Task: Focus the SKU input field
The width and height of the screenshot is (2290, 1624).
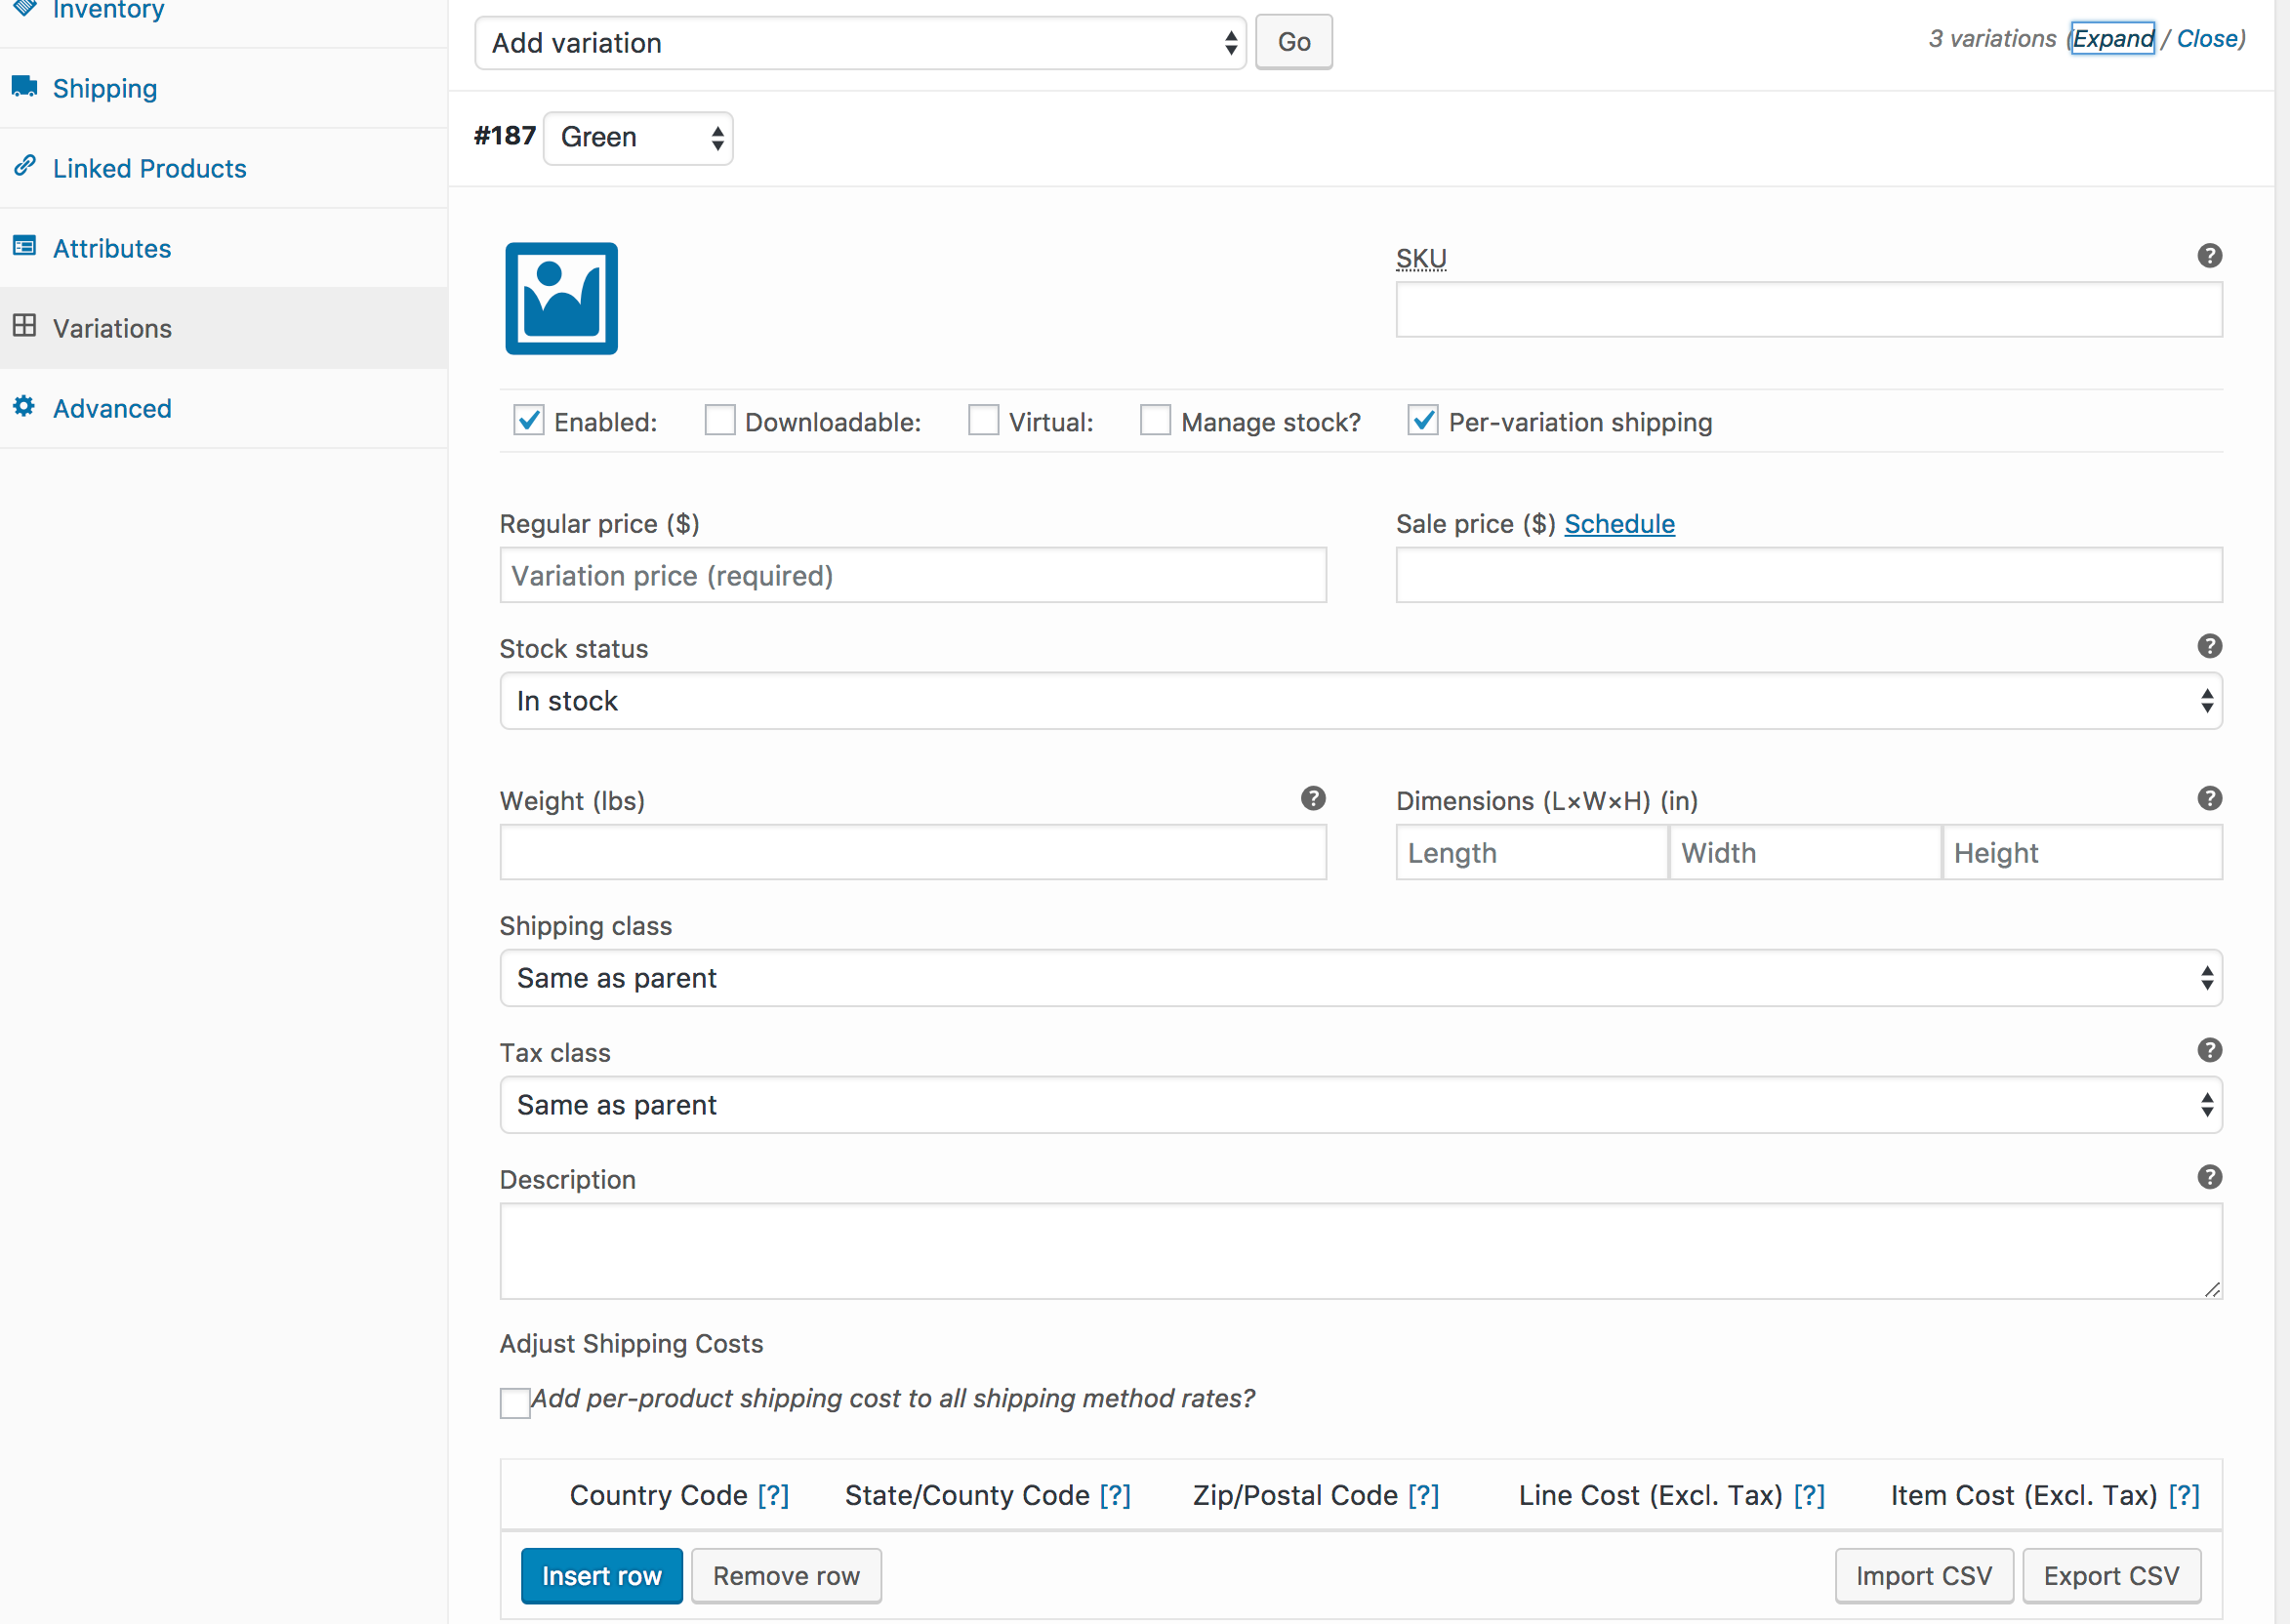Action: tap(1809, 309)
